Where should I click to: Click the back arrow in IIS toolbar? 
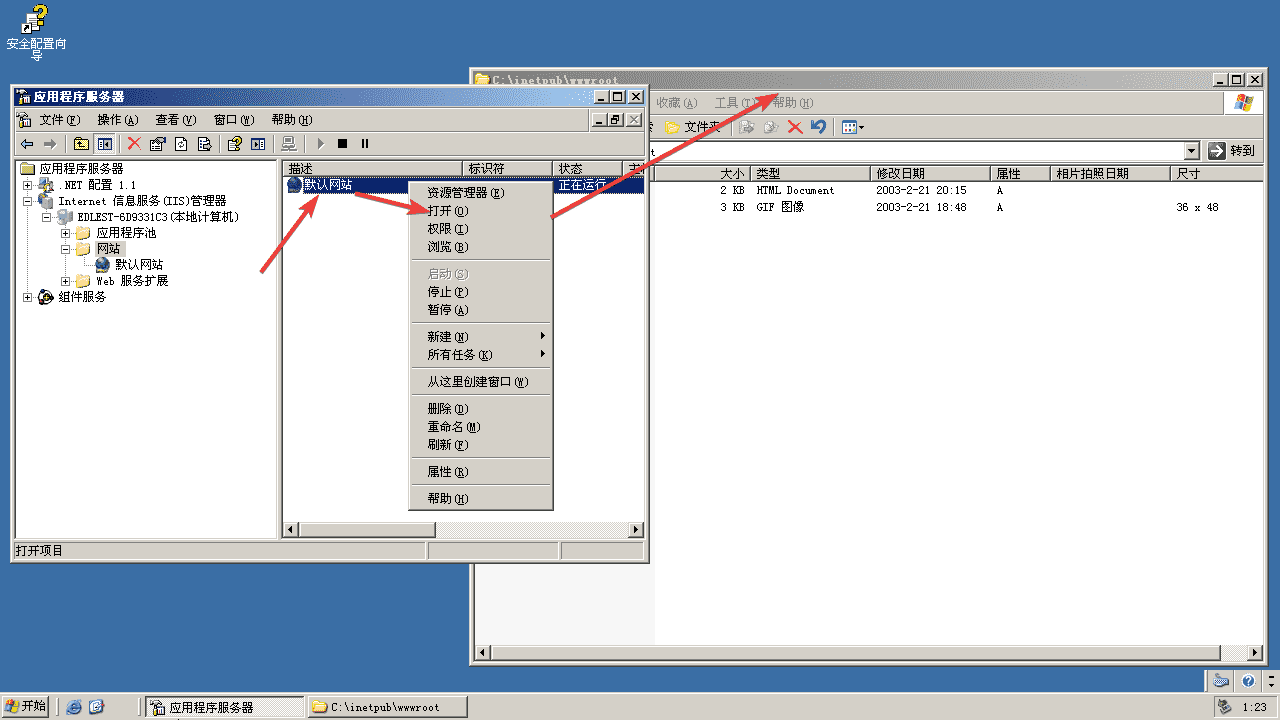[x=27, y=144]
